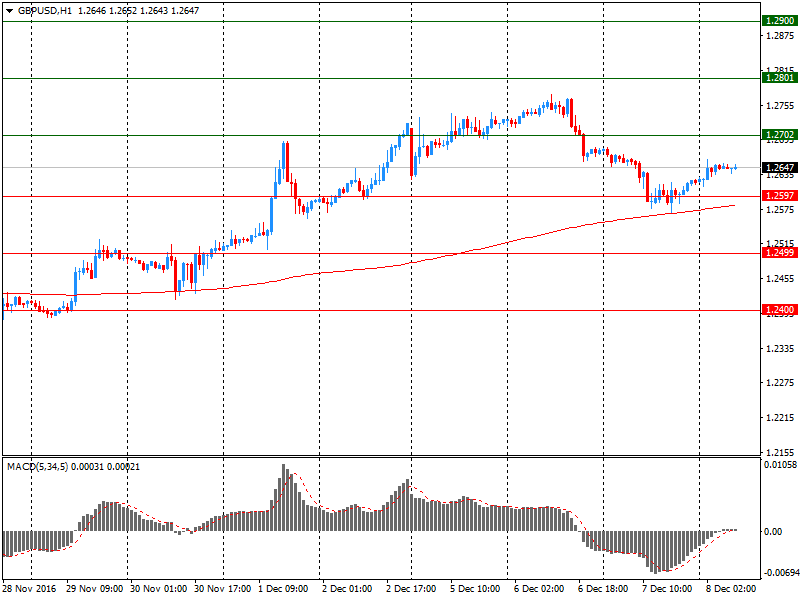Image resolution: width=800 pixels, height=600 pixels.
Task: Select the 7 Dec 10:00 time axis label
Action: (x=667, y=589)
